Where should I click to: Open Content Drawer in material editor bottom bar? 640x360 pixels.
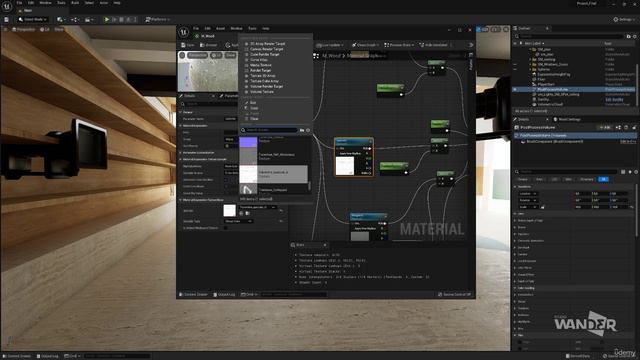194,294
